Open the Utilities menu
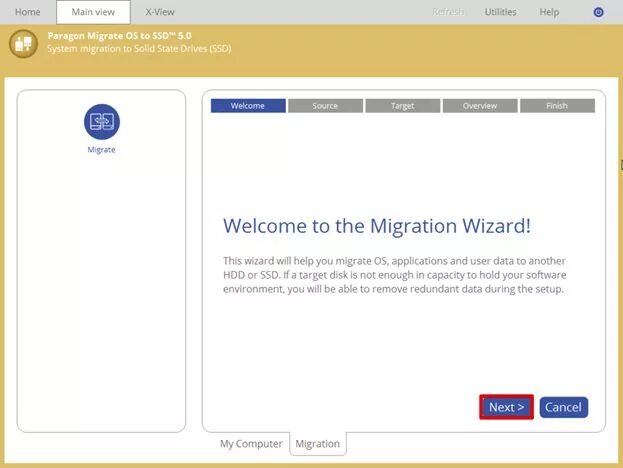623x468 pixels. click(x=501, y=12)
